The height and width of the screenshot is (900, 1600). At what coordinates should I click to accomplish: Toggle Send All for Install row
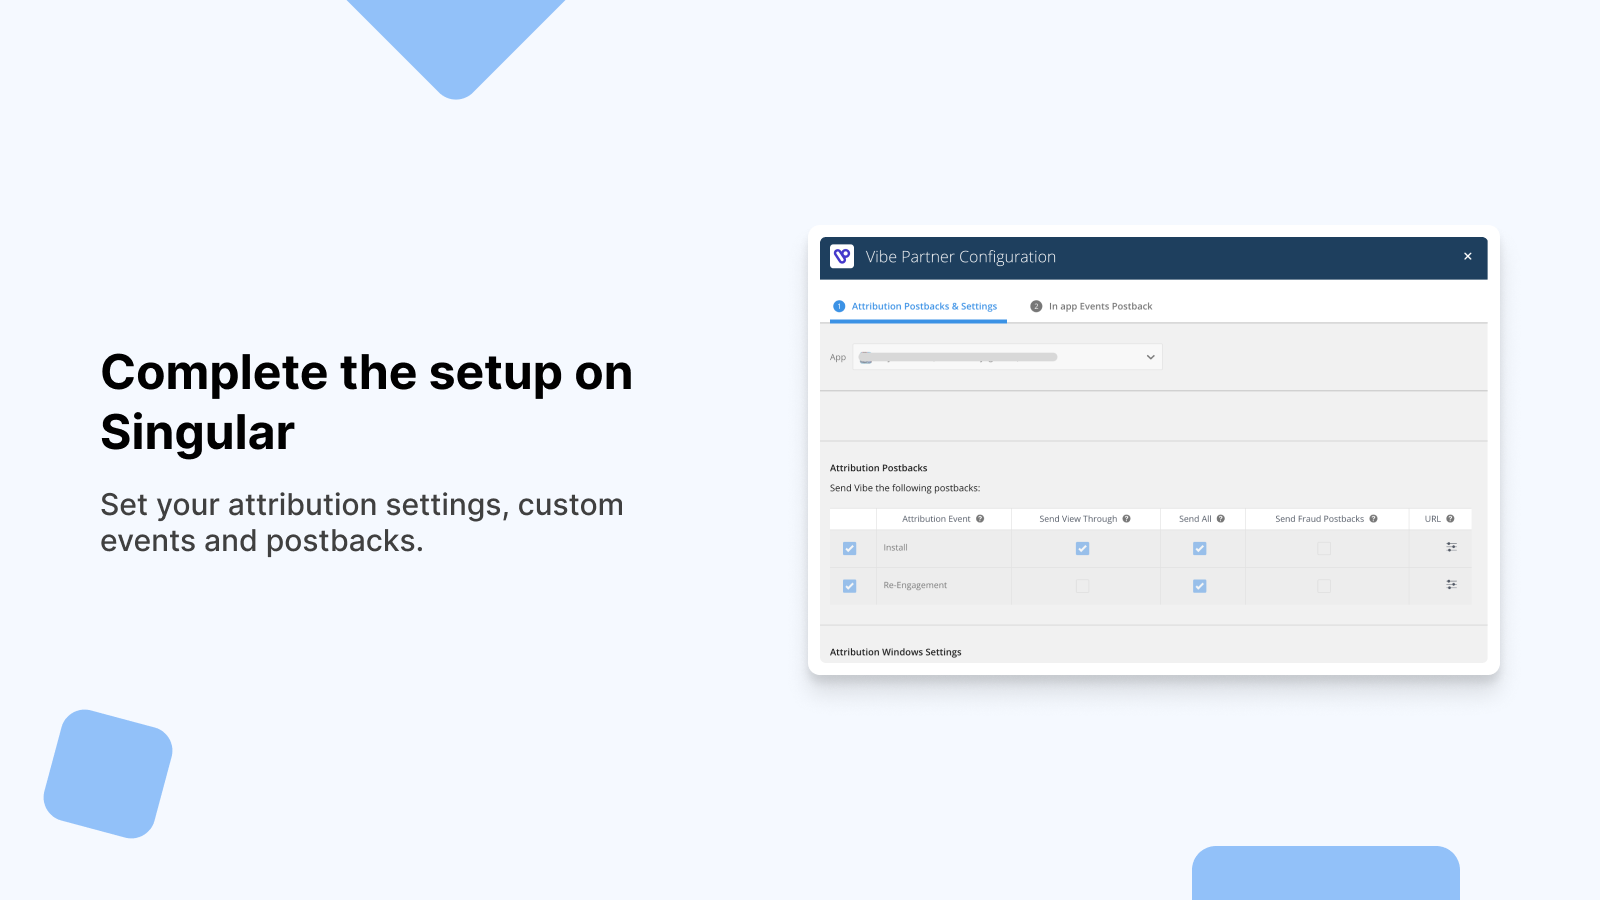coord(1200,548)
